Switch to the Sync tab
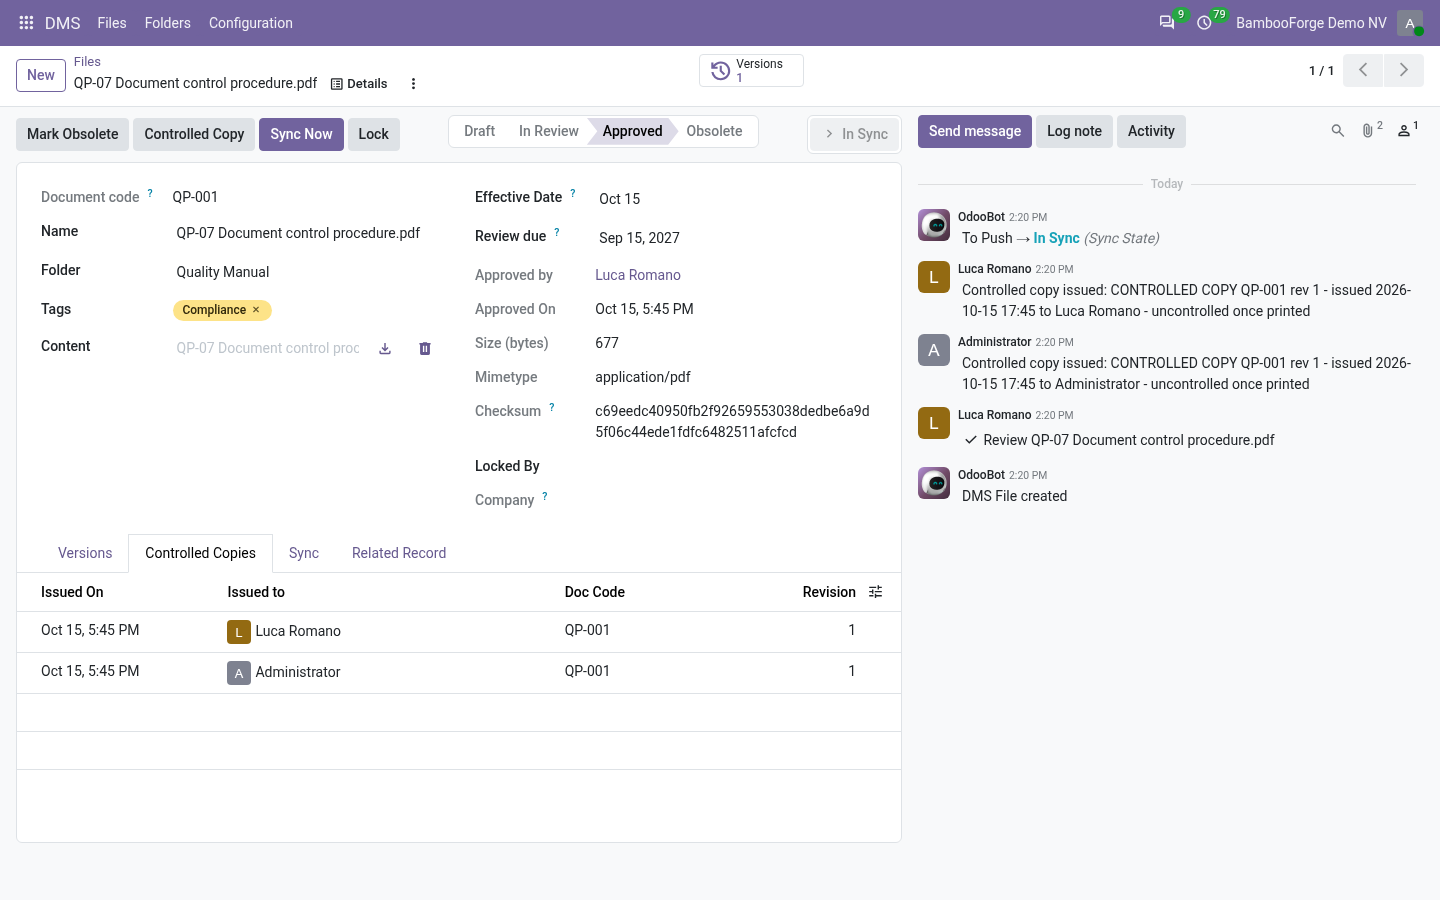1440x900 pixels. pyautogui.click(x=304, y=553)
